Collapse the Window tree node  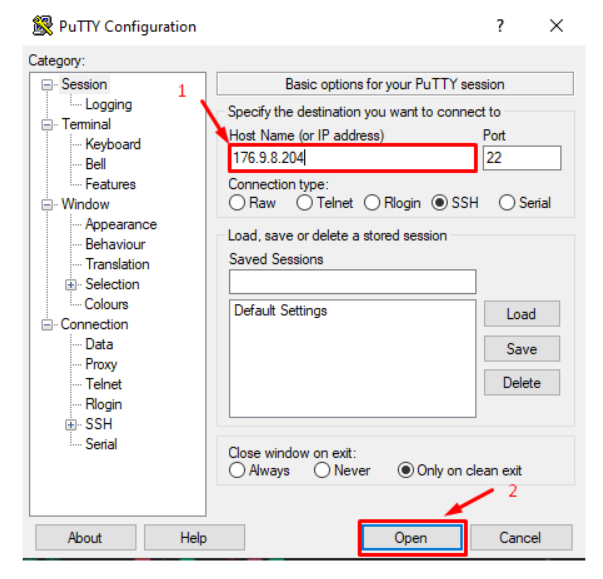47,205
